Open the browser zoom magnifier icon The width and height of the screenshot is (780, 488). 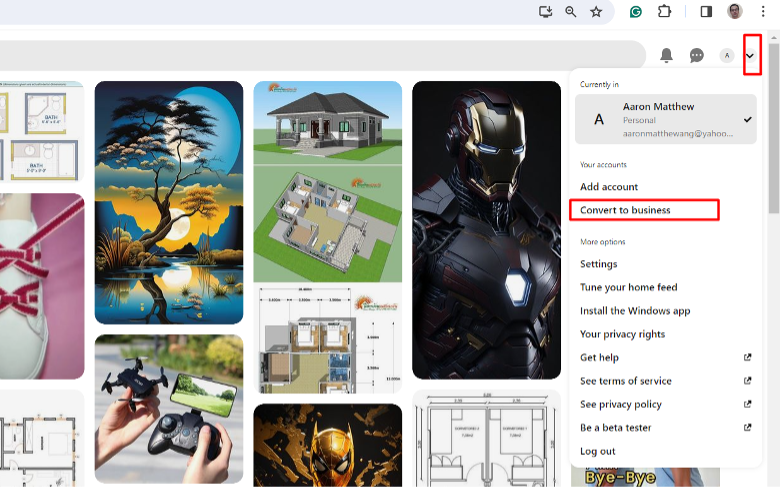tap(571, 11)
